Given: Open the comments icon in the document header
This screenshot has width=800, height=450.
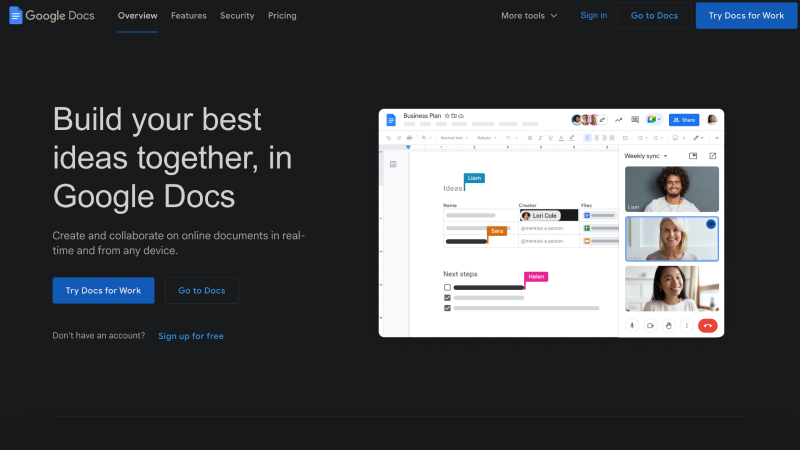Looking at the screenshot, I should [635, 119].
